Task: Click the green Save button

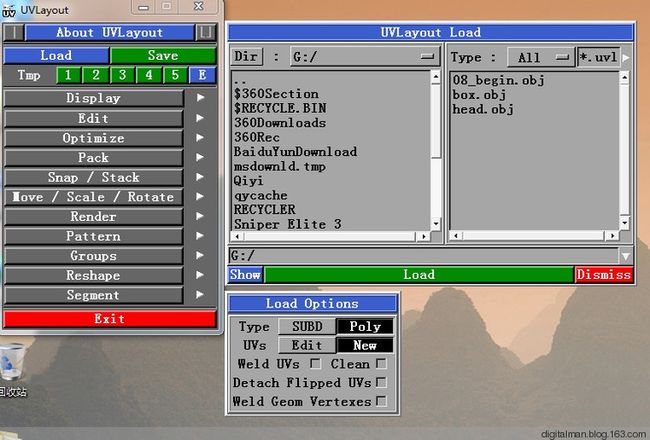Action: 163,55
